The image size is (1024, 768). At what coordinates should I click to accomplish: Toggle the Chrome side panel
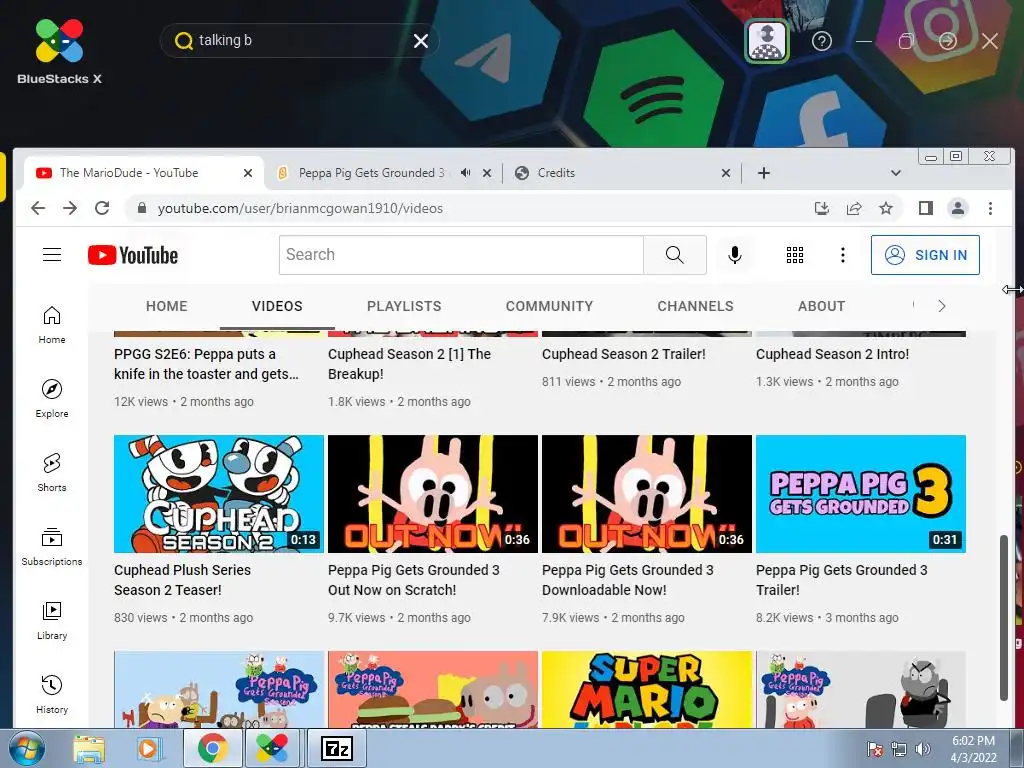(925, 208)
